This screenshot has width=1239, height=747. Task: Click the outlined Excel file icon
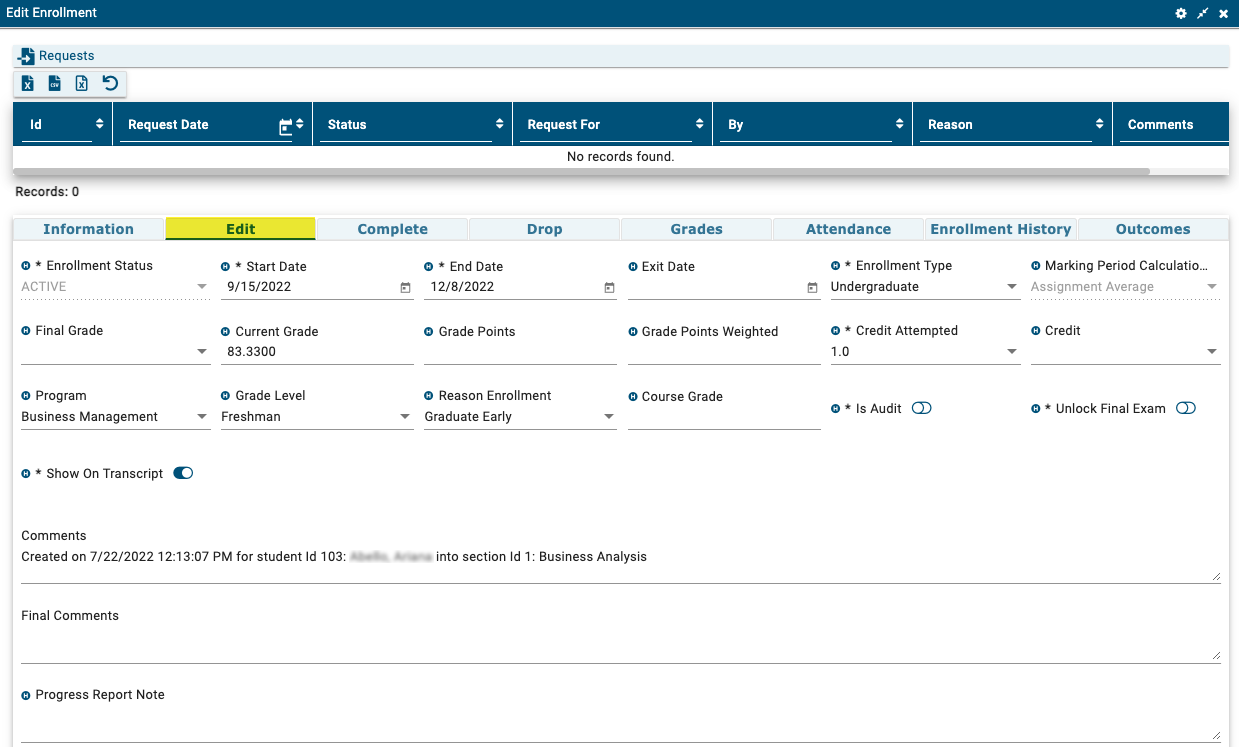pyautogui.click(x=82, y=84)
